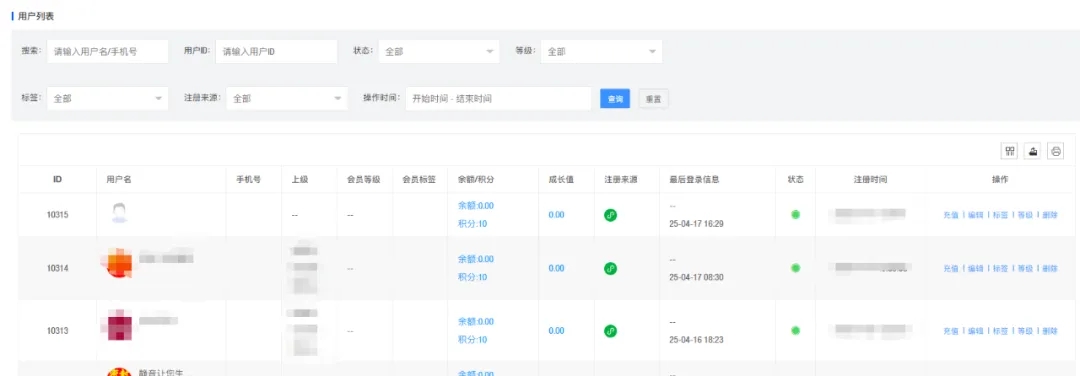This screenshot has height=376, width=1080.
Task: Click the green status dot for user 10315
Action: tap(796, 215)
